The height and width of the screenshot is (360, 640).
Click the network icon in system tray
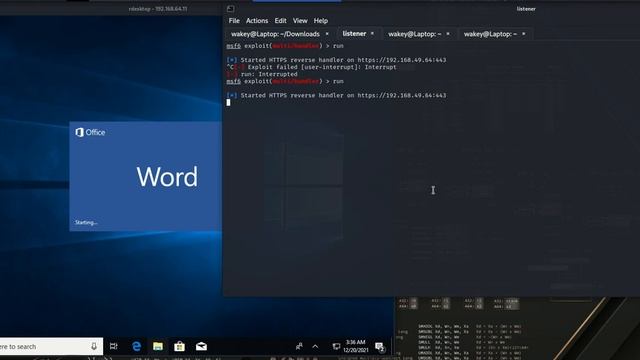point(336,347)
